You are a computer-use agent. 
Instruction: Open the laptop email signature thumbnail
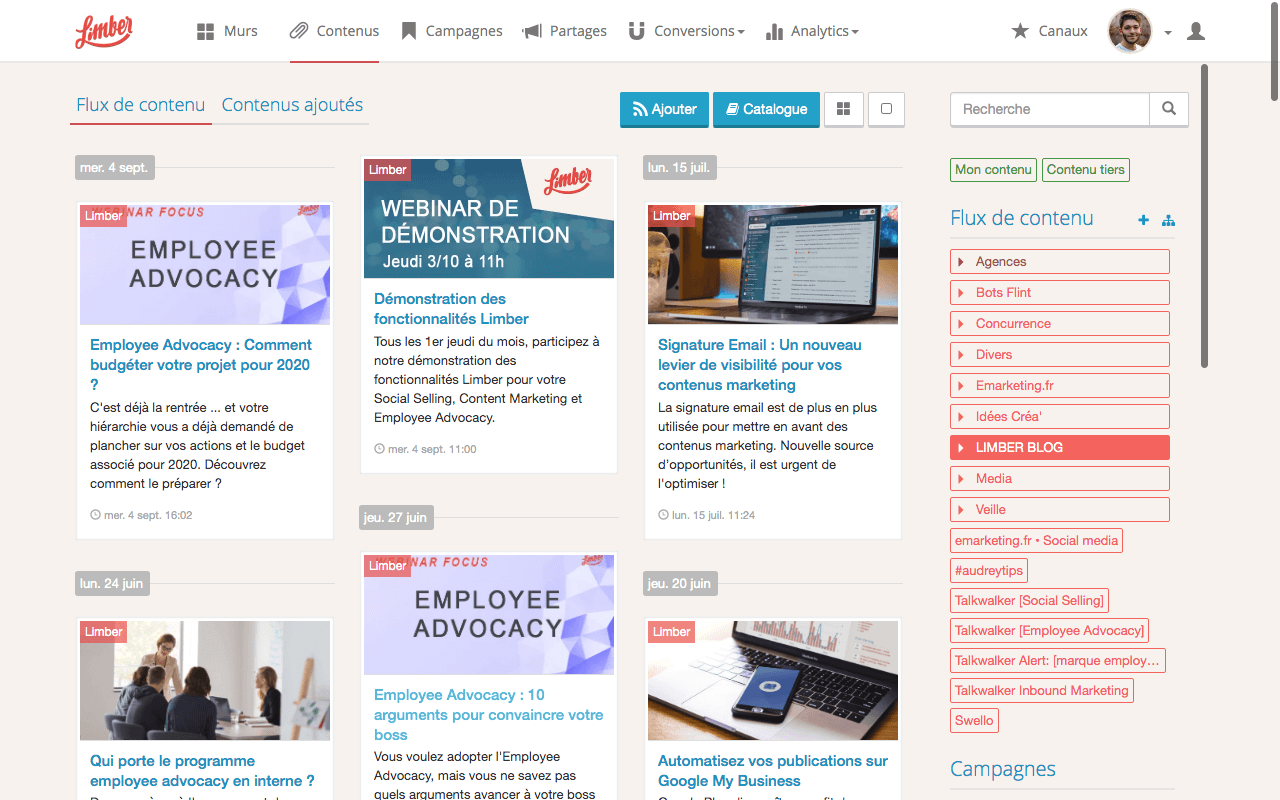click(773, 264)
